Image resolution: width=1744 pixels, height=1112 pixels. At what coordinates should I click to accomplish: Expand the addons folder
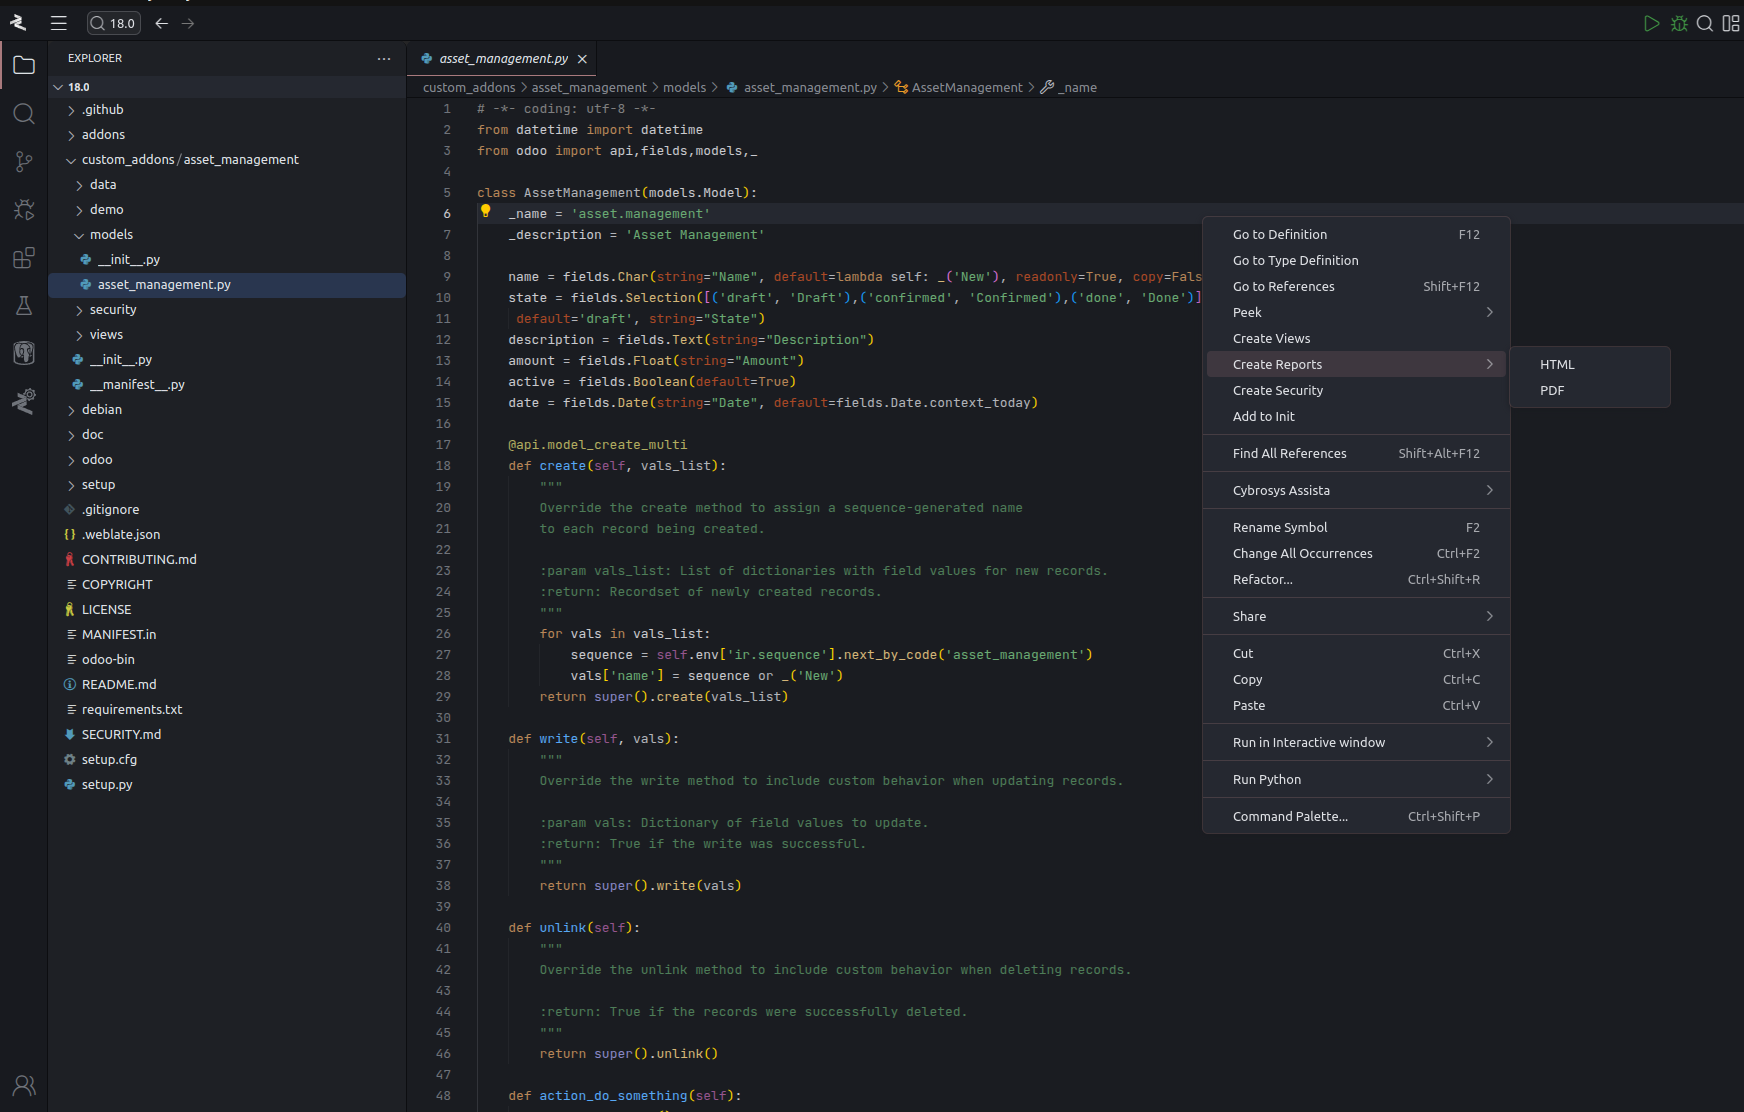(x=103, y=135)
